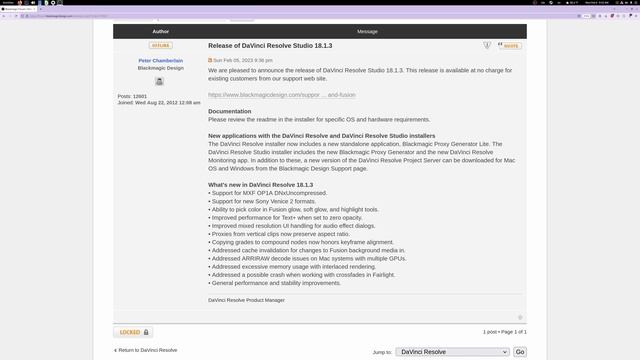Click the Blackmagic Design rank text
The height and width of the screenshot is (360, 640).
click(x=160, y=68)
